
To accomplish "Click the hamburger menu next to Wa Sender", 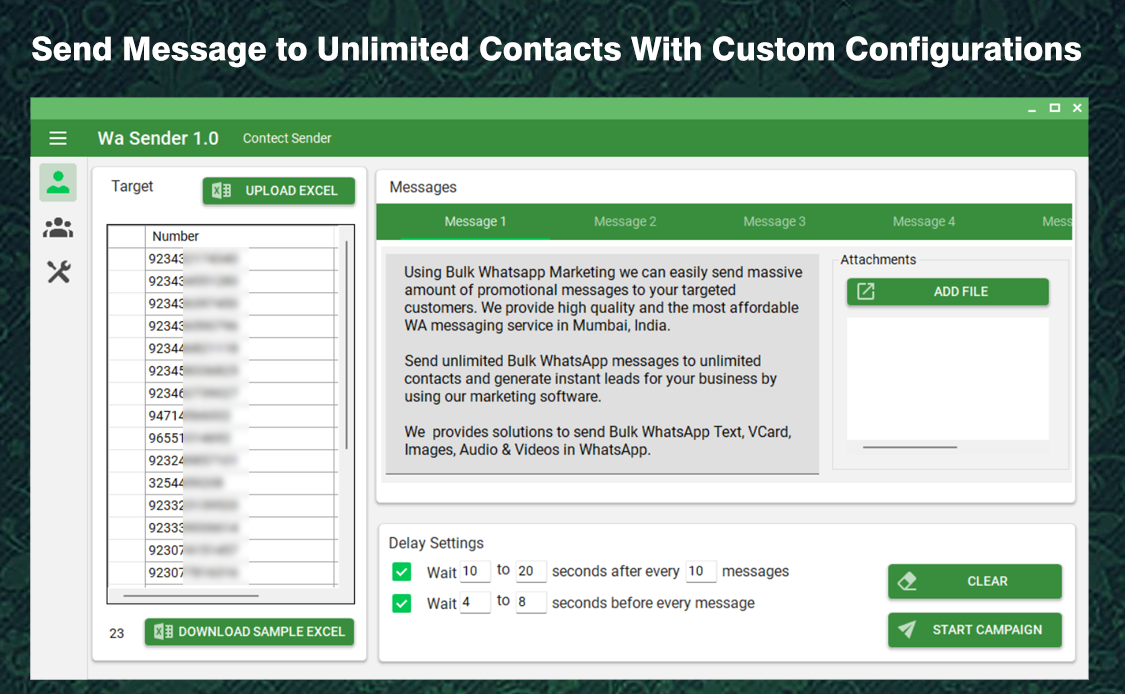I will point(58,138).
